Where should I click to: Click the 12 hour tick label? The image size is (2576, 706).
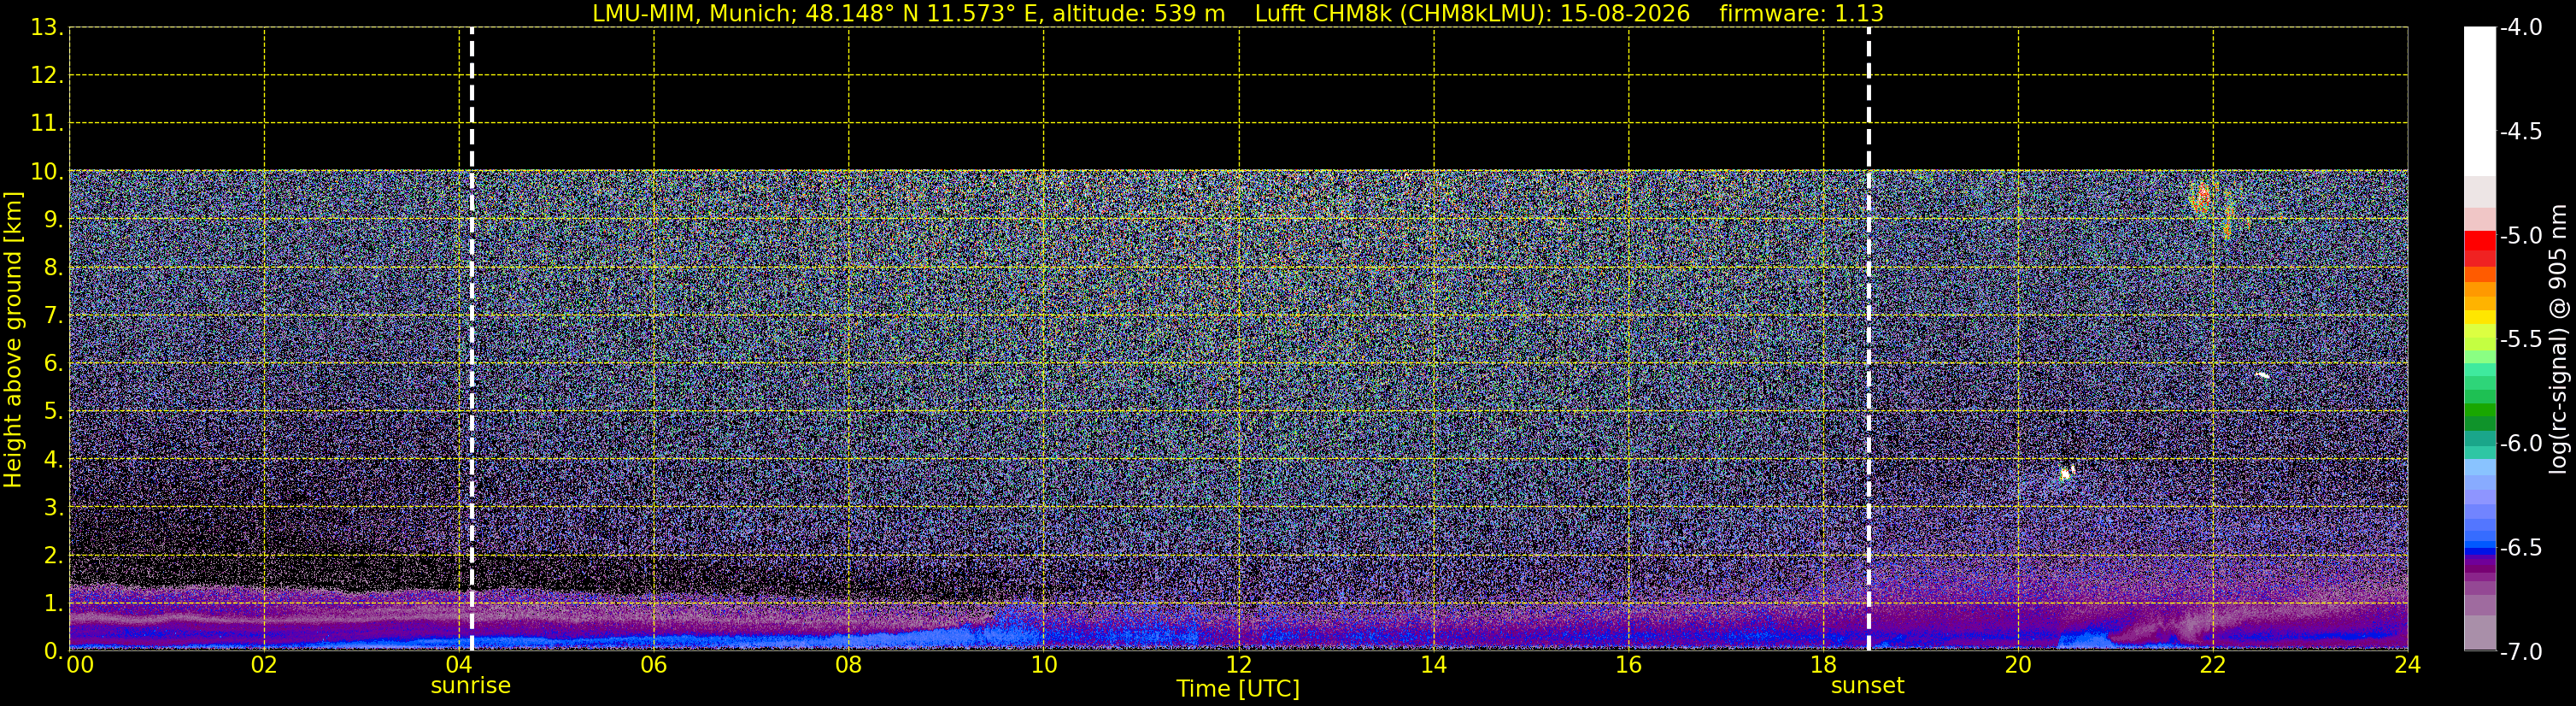(1238, 665)
